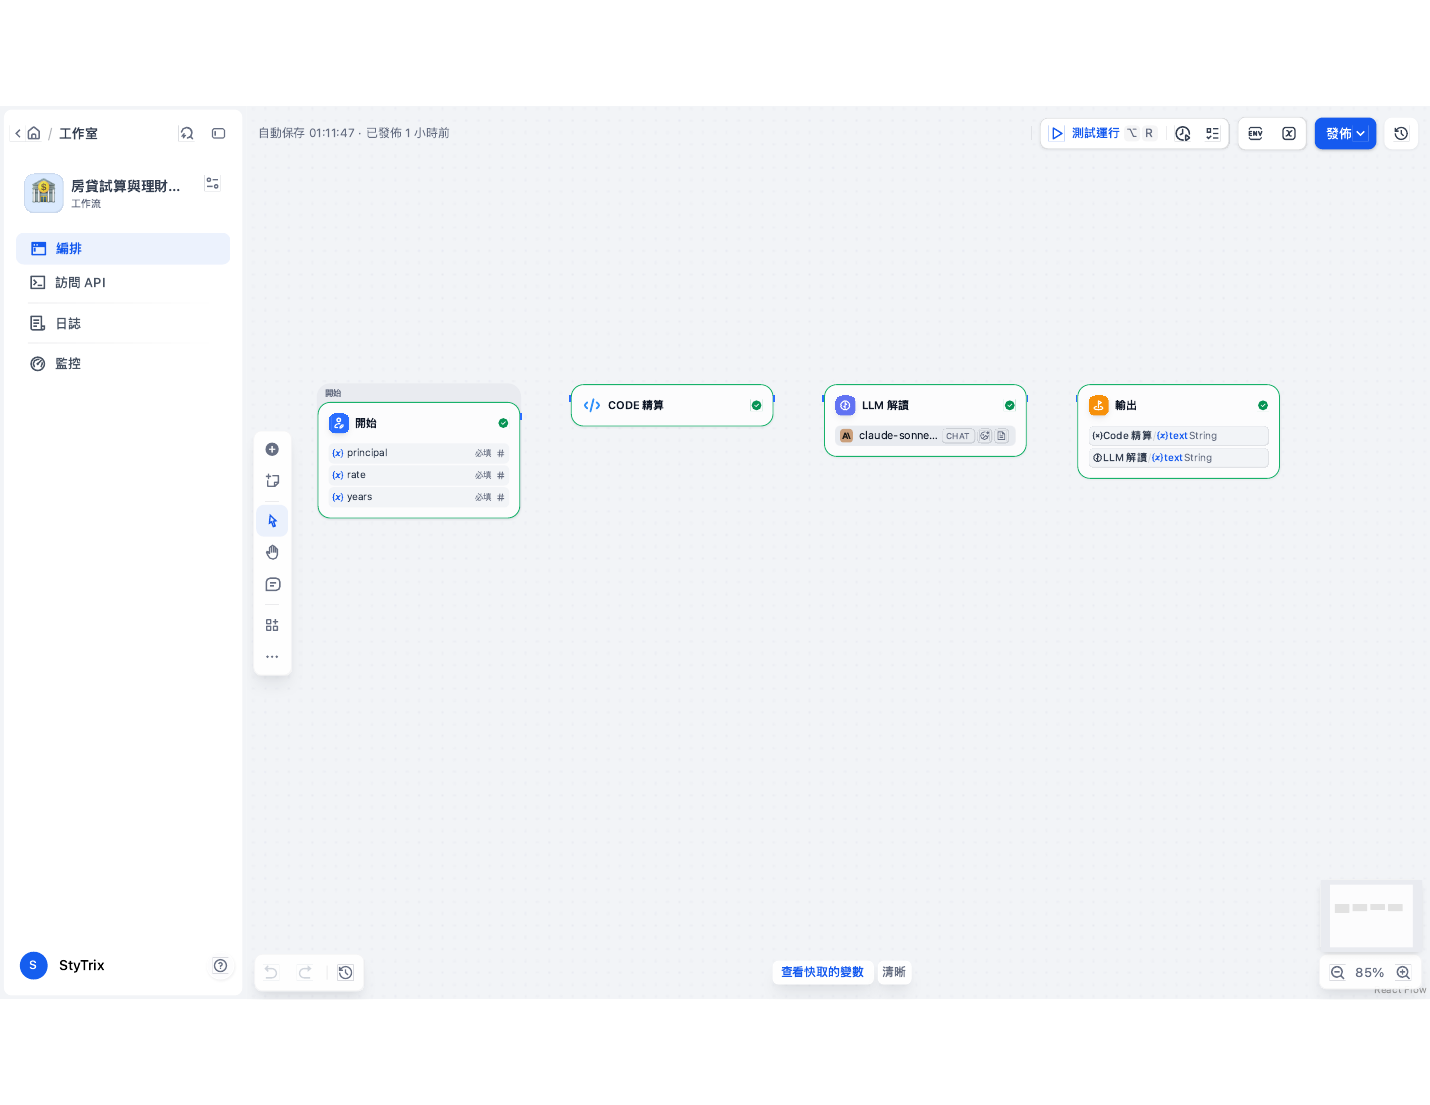This screenshot has height=1105, width=1430.
Task: Select the CODE 精算 node
Action: [672, 405]
